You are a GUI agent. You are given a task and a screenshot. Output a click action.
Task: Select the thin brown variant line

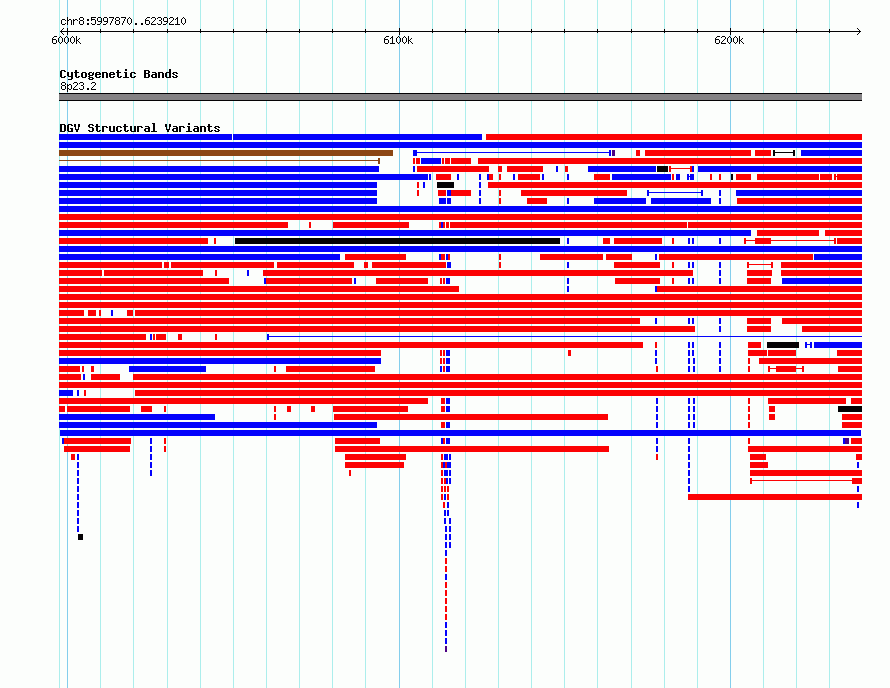click(220, 161)
